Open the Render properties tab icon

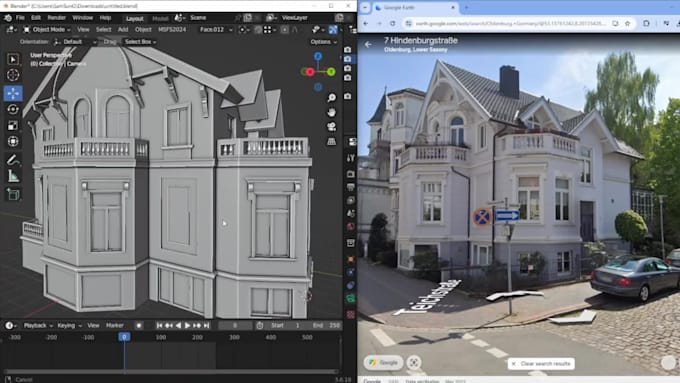(350, 174)
